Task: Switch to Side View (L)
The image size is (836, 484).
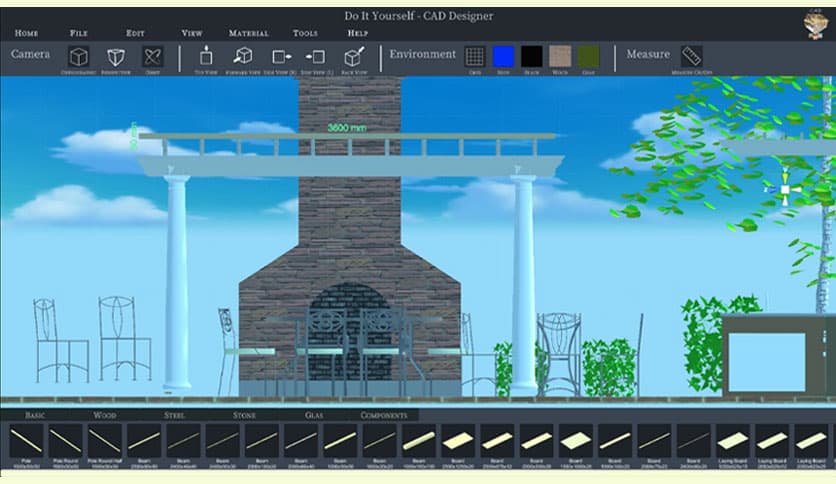Action: (316, 57)
